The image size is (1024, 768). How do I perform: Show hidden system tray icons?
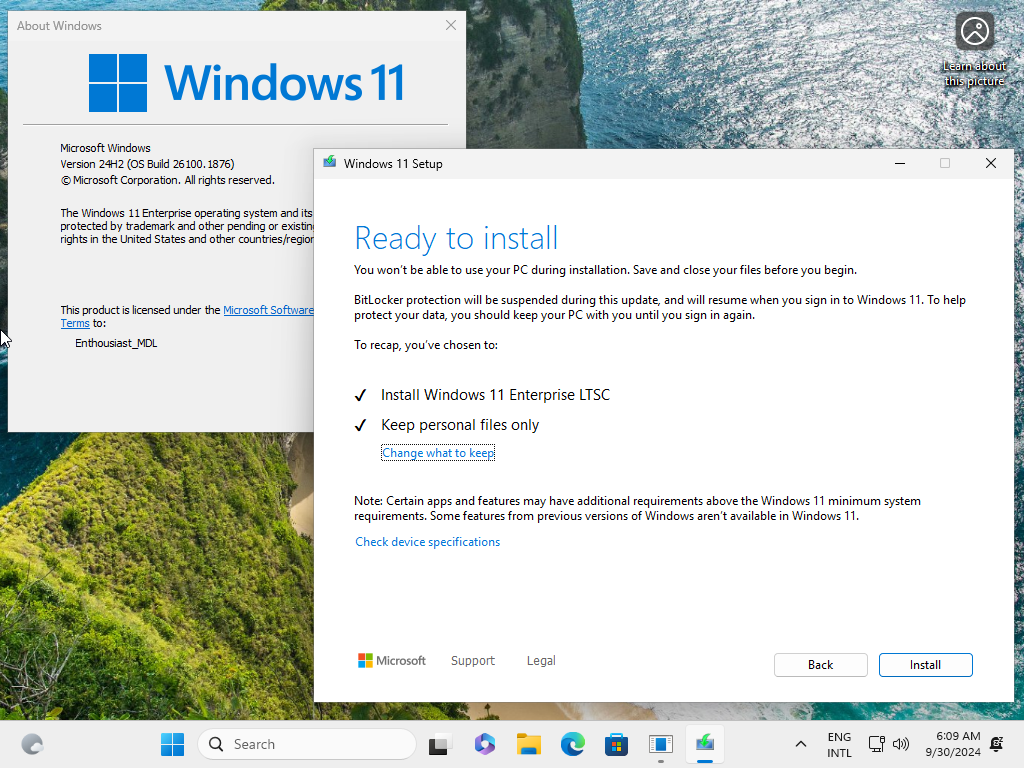(801, 744)
